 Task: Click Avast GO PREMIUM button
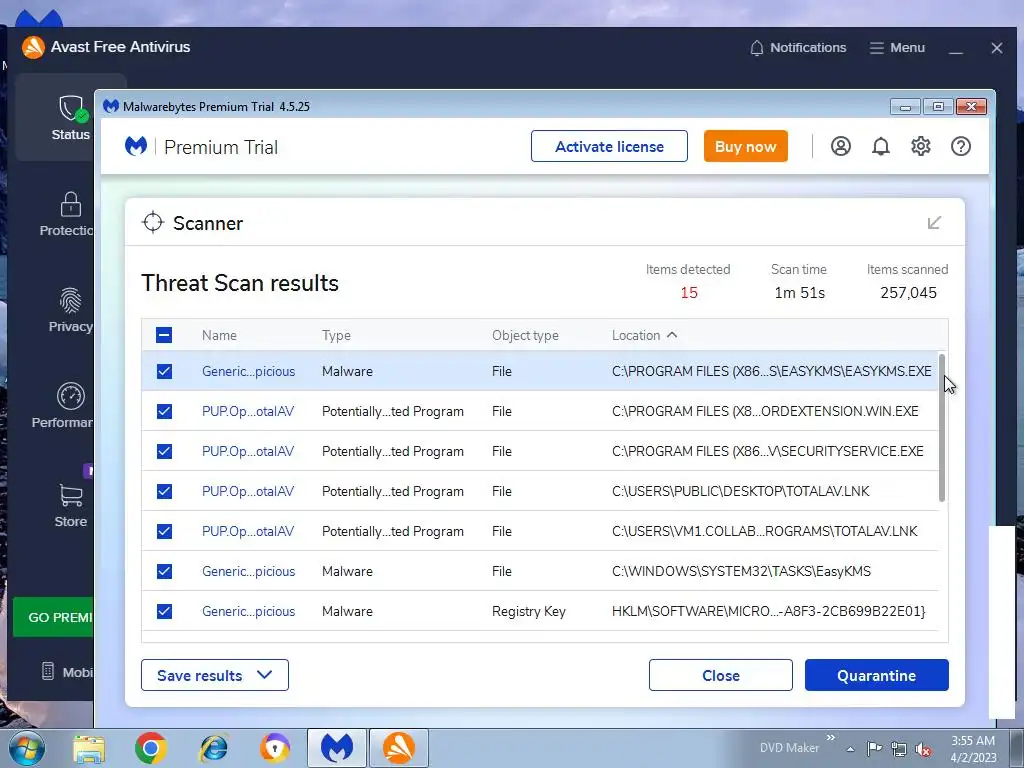click(54, 617)
